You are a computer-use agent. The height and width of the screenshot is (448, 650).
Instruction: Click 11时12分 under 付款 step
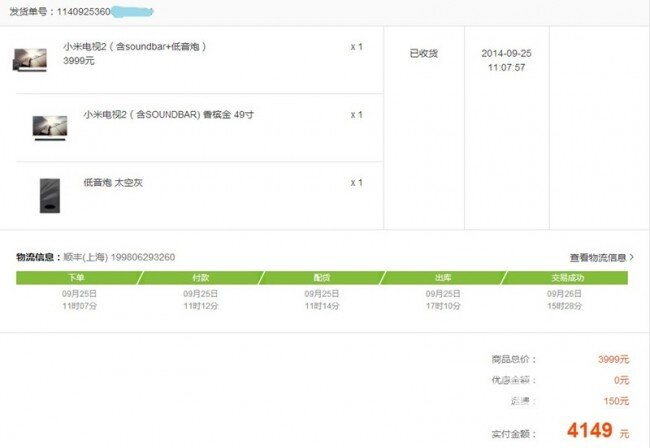pos(201,306)
